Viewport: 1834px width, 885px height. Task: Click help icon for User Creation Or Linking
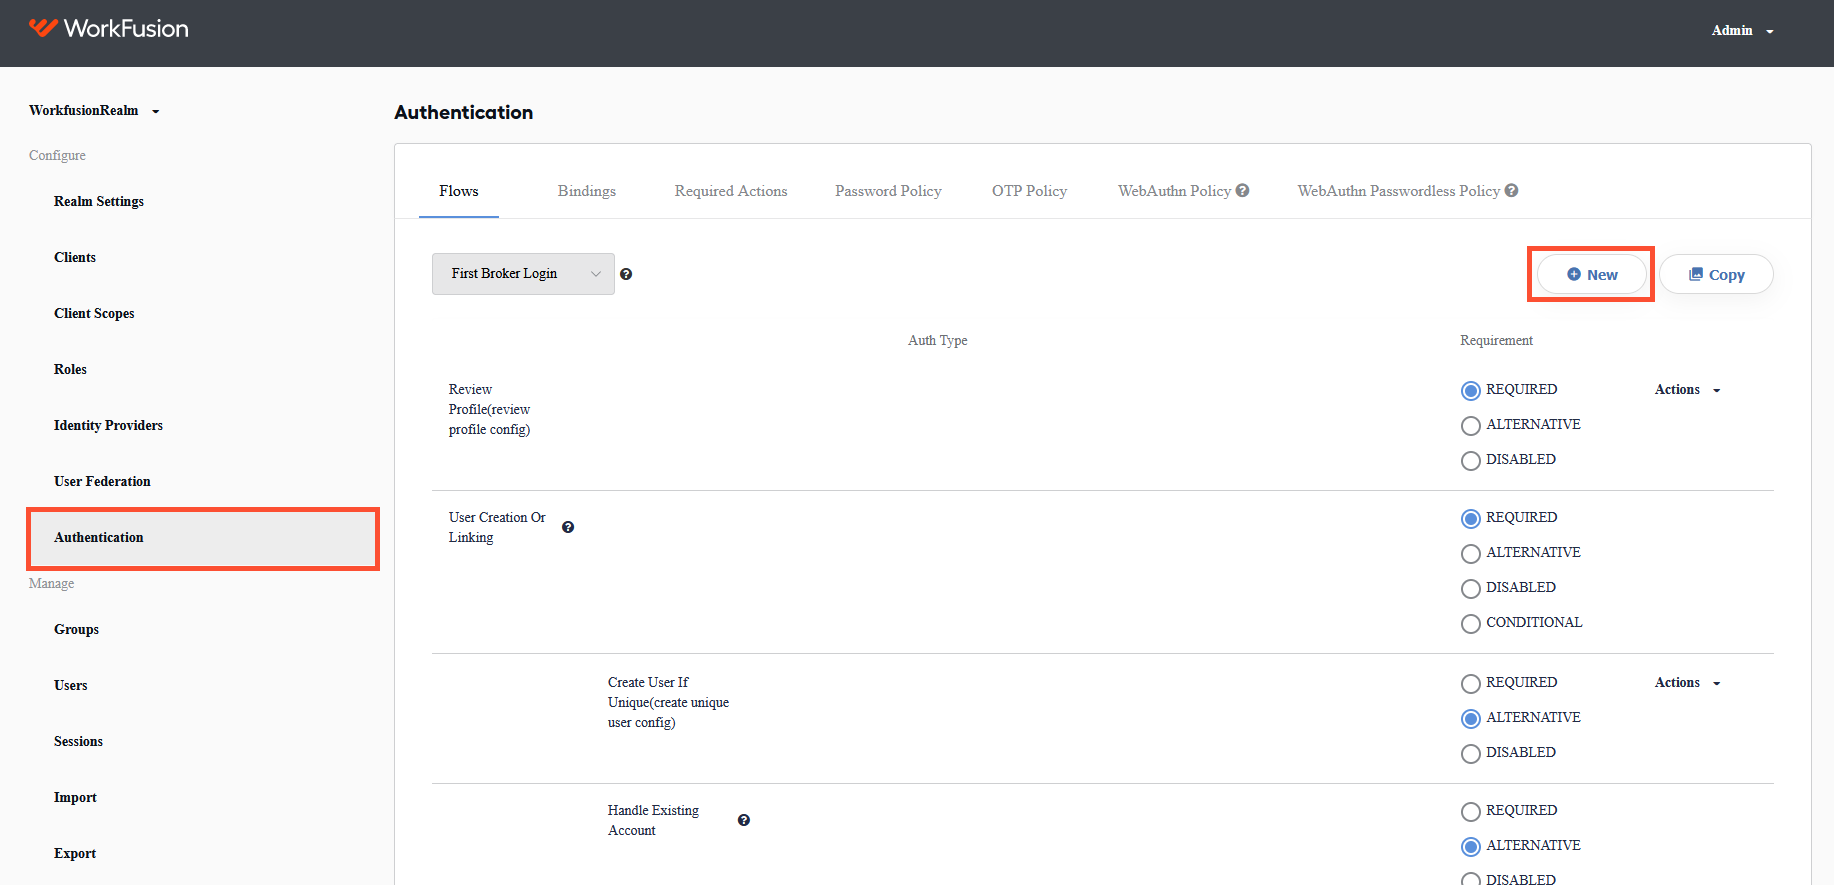[x=568, y=527]
